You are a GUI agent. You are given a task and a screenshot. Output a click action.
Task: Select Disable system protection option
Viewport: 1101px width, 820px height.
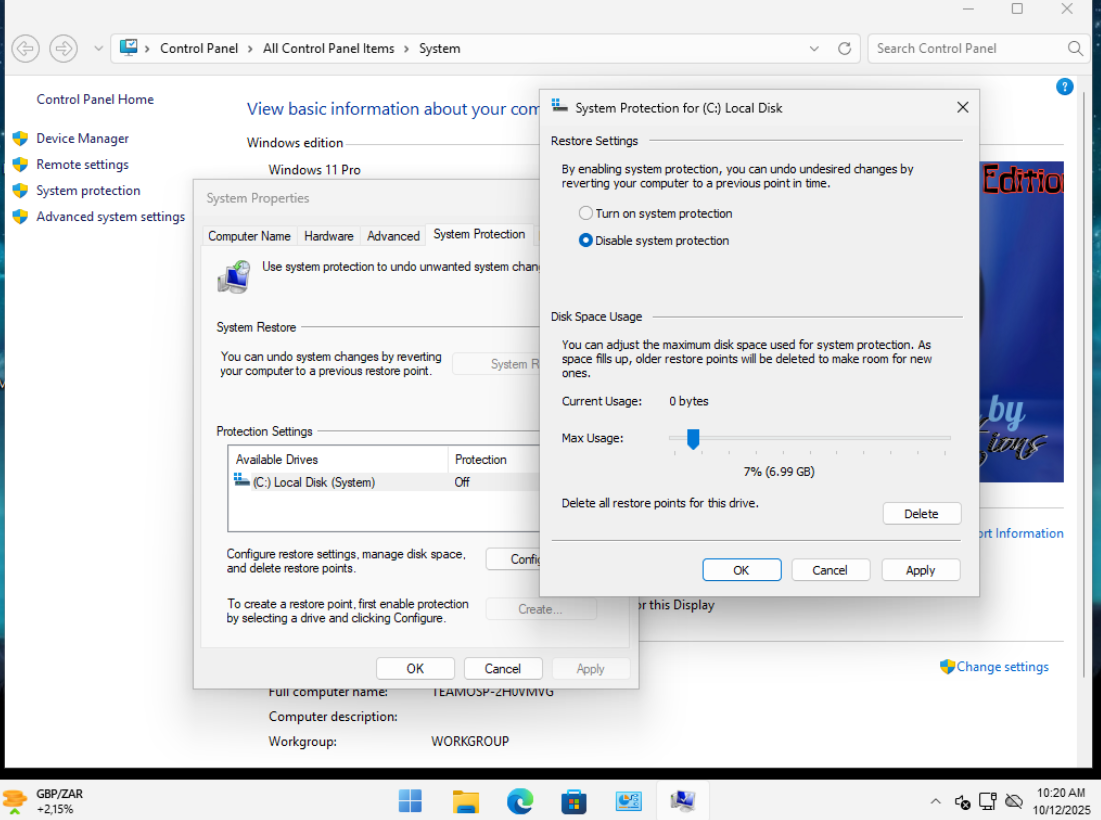tap(586, 240)
